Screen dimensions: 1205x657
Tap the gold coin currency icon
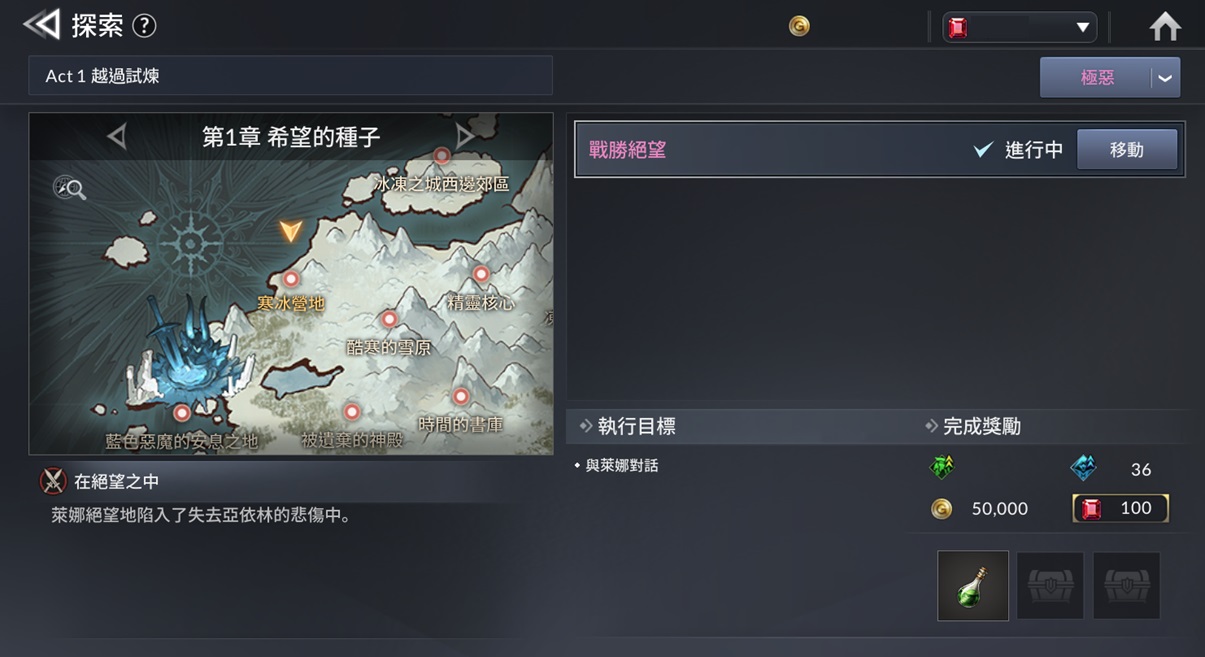(x=799, y=26)
